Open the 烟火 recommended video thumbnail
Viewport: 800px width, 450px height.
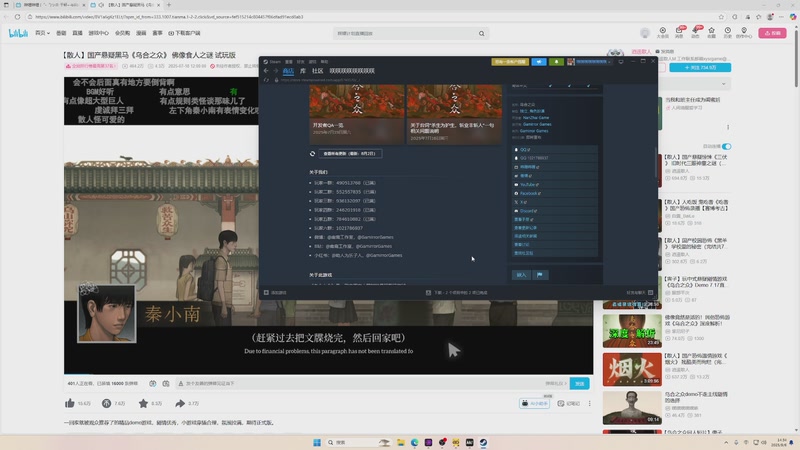pyautogui.click(x=632, y=369)
